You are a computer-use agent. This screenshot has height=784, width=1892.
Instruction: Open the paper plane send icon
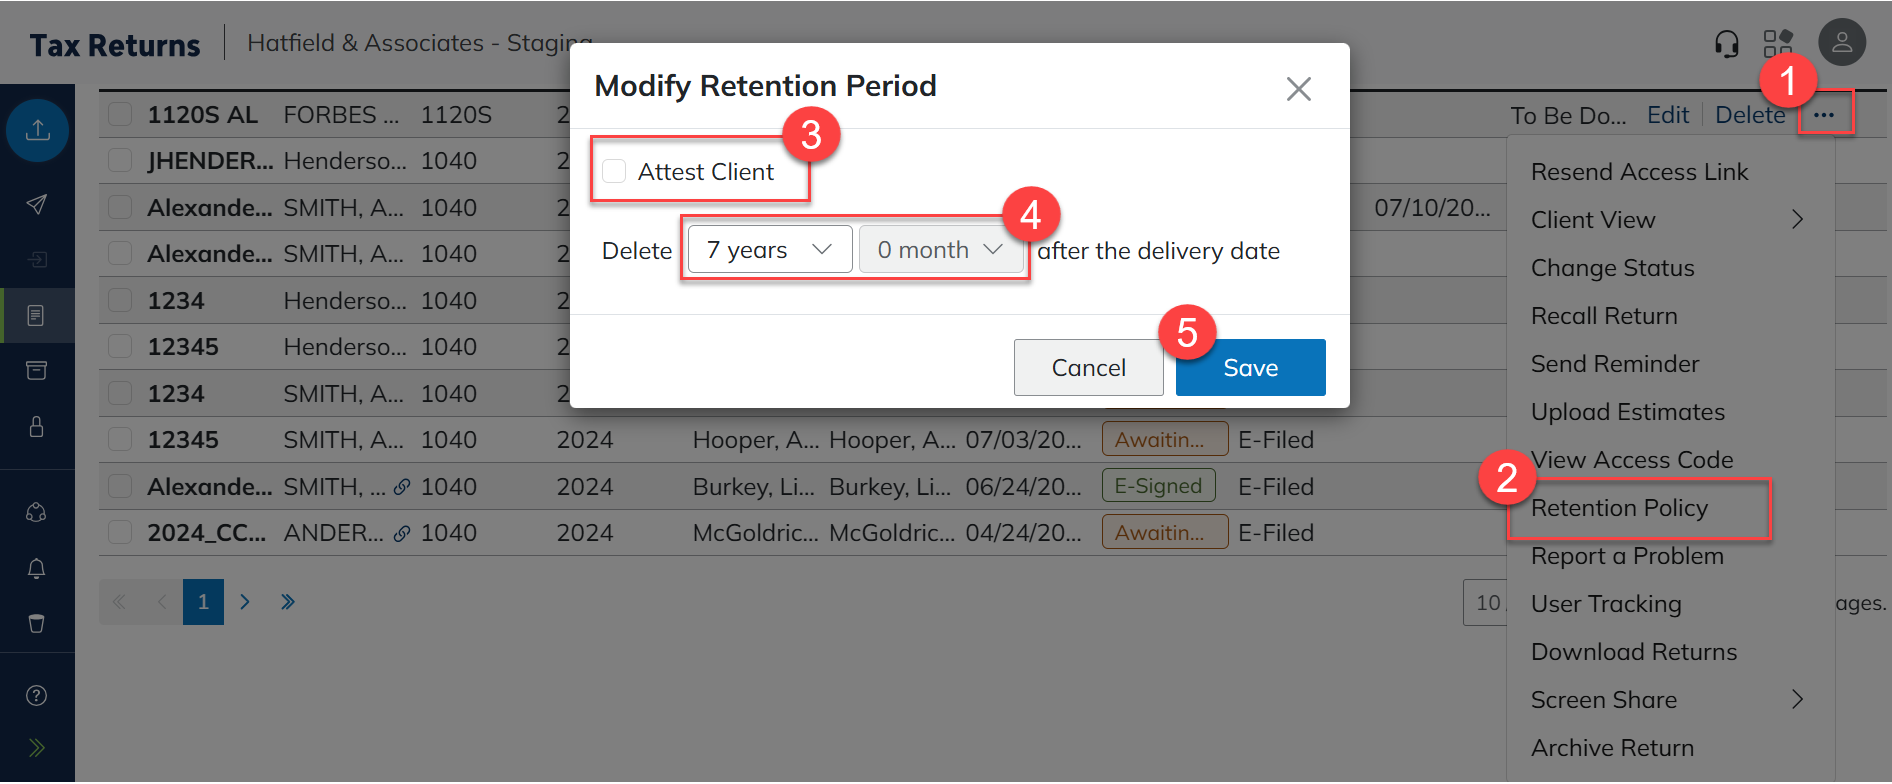[x=37, y=205]
